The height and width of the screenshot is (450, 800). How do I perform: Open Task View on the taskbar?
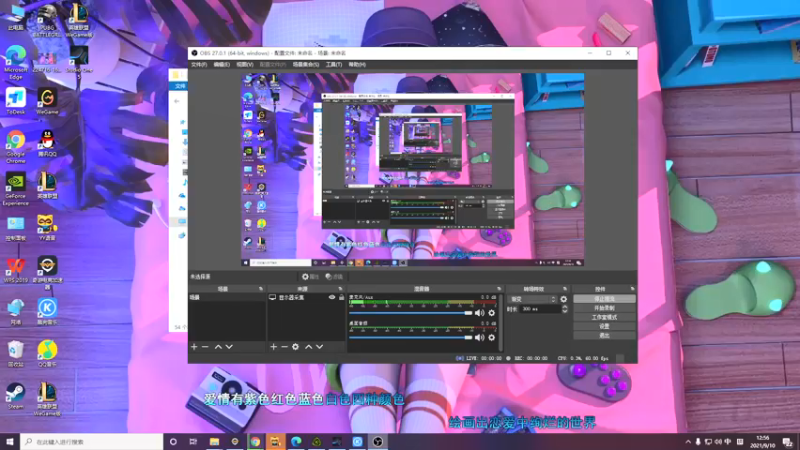(193, 441)
